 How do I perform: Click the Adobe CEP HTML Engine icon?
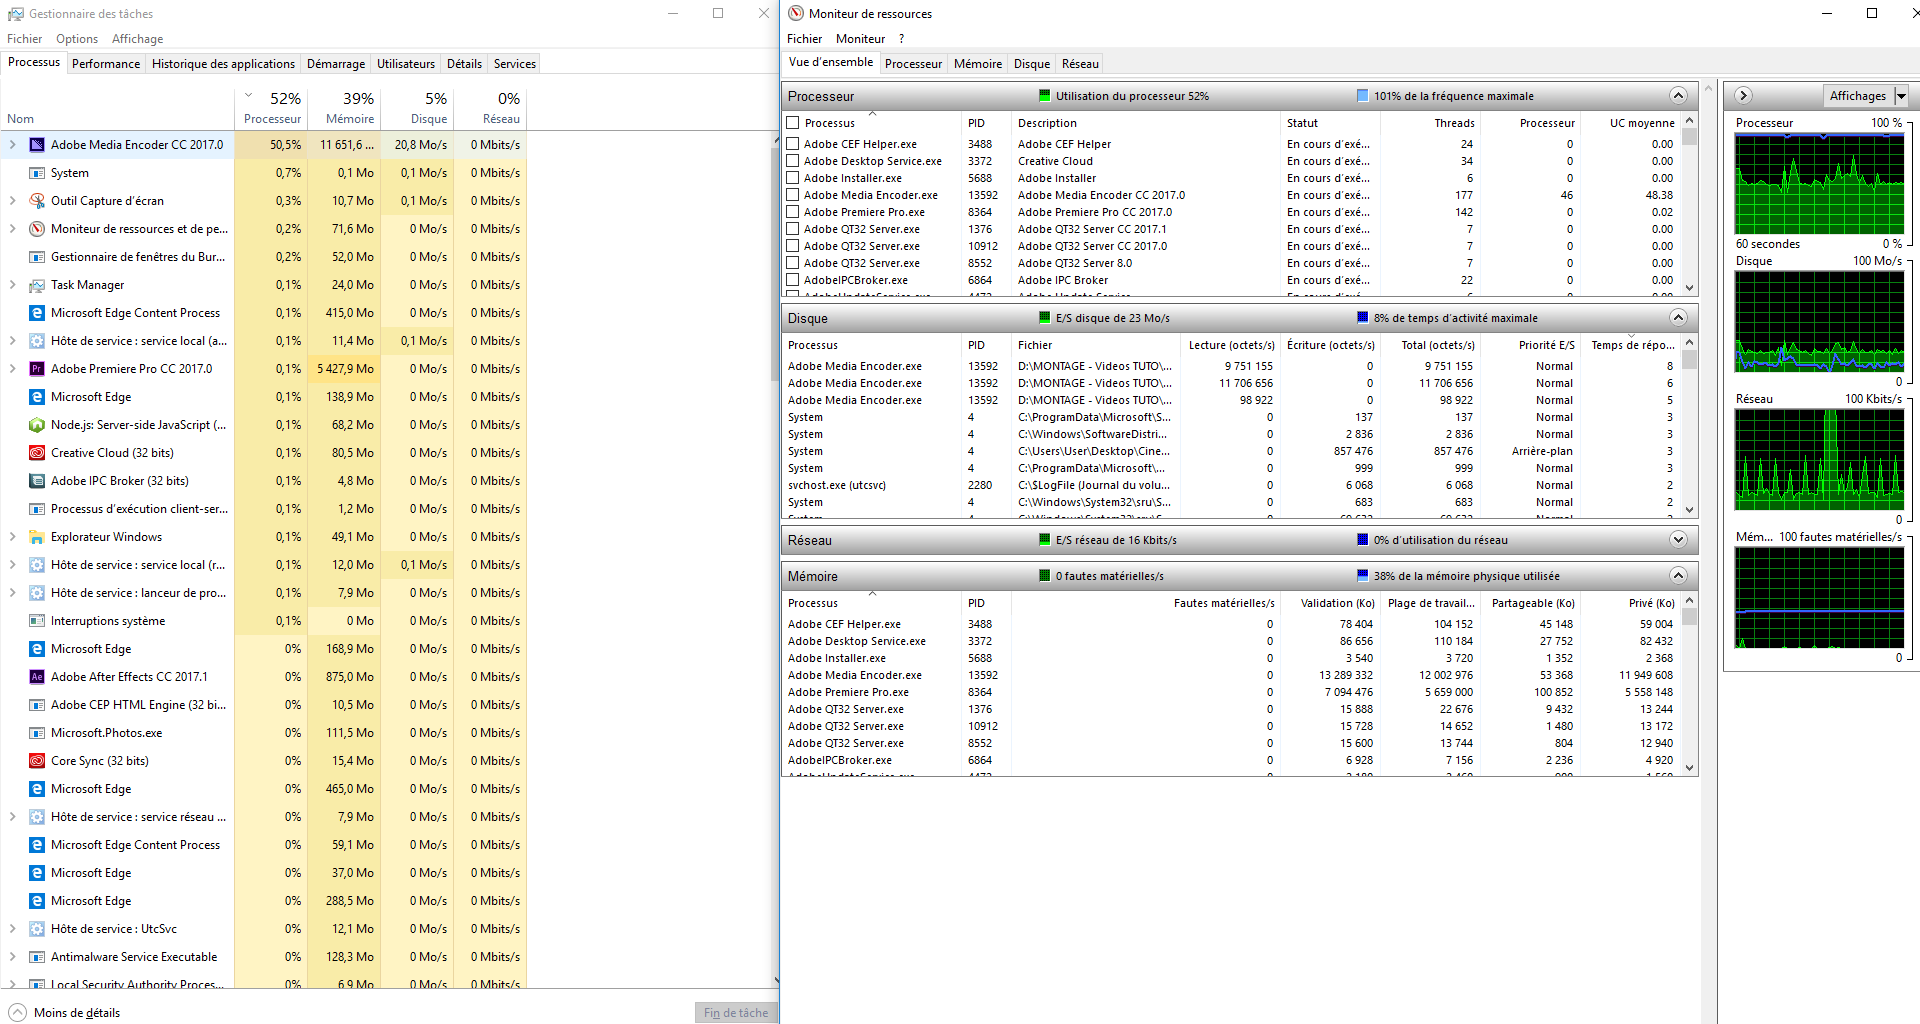pos(37,705)
